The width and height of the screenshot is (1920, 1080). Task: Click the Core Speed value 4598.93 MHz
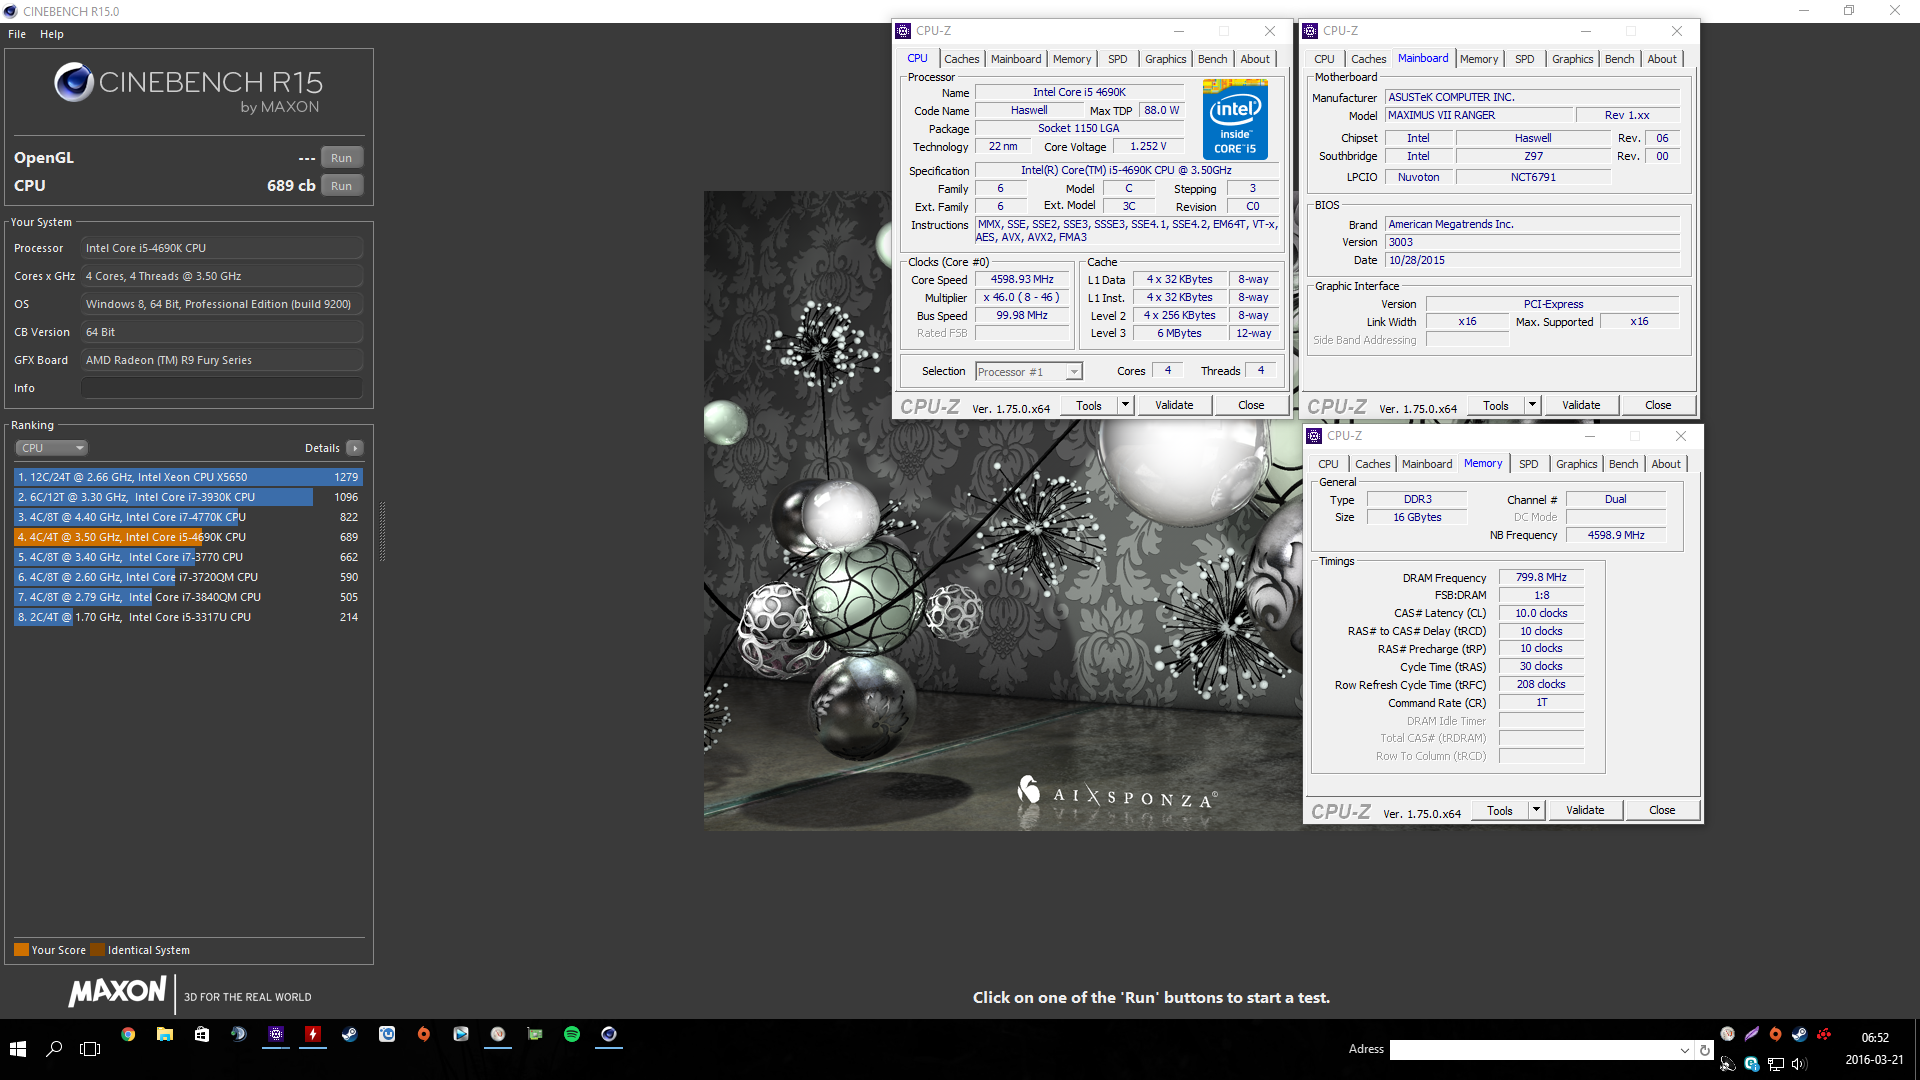[1022, 280]
